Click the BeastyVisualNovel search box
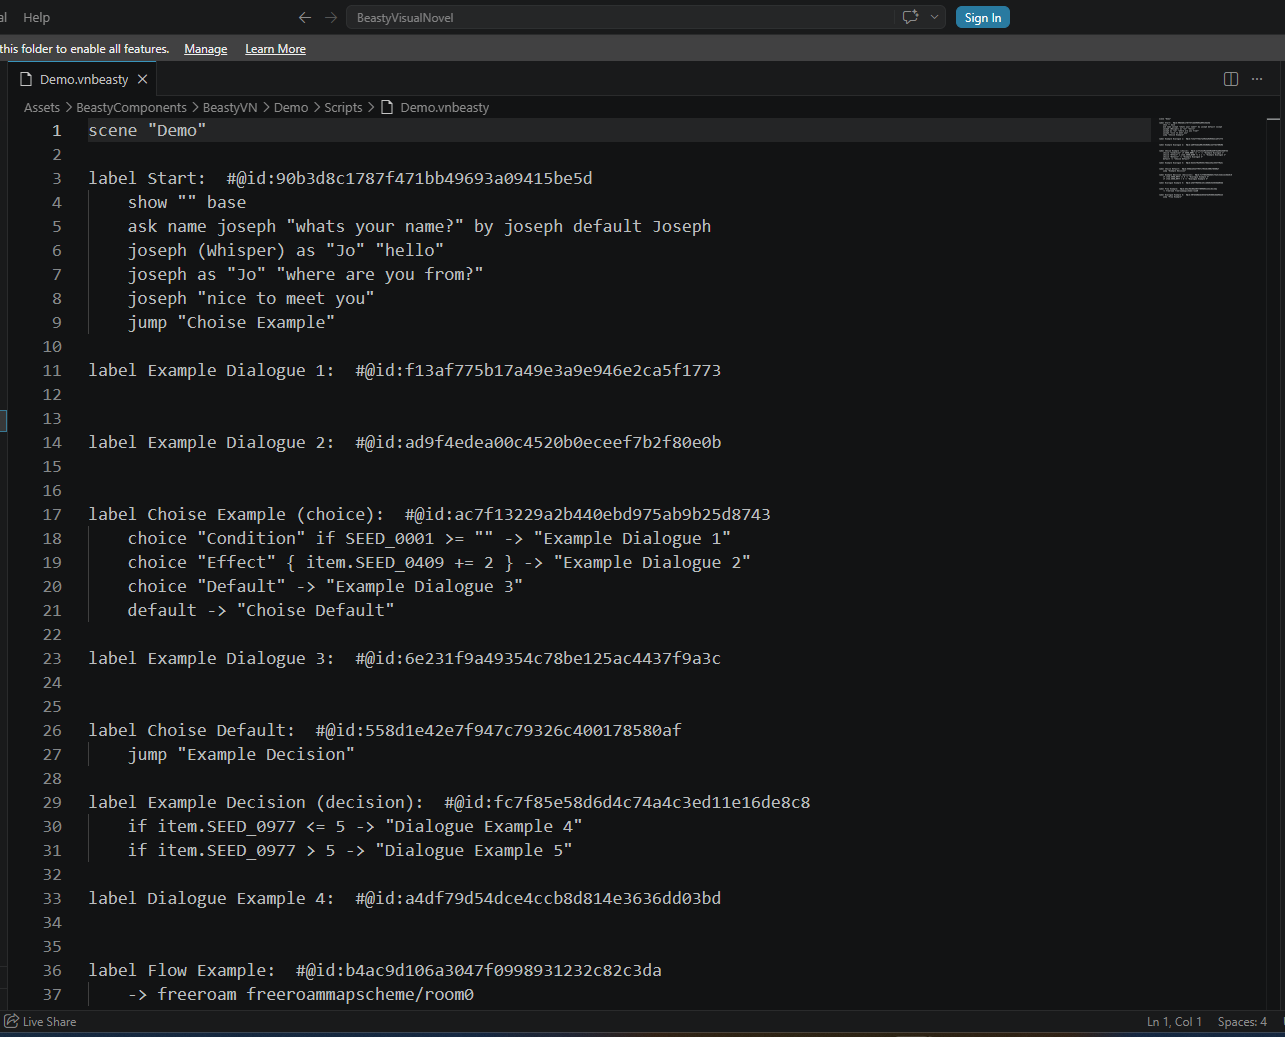 (620, 17)
